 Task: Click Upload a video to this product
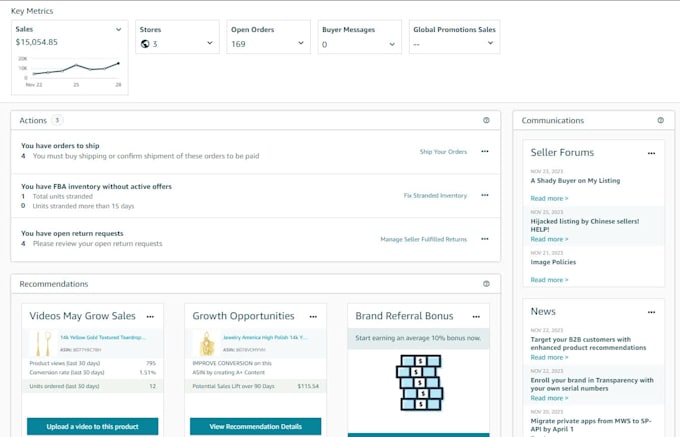point(92,427)
